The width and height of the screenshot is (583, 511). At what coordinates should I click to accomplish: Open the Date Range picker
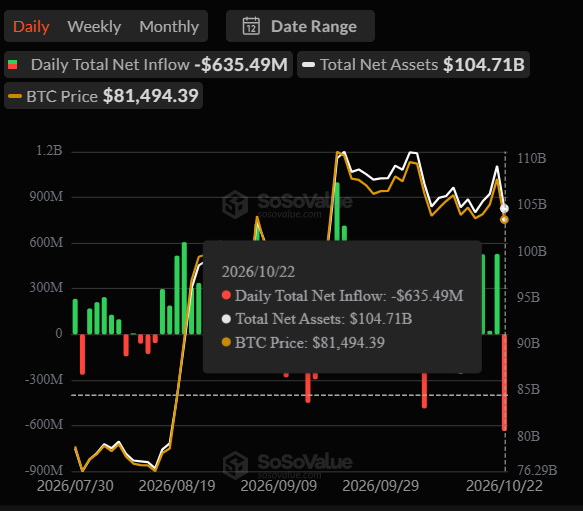click(300, 26)
